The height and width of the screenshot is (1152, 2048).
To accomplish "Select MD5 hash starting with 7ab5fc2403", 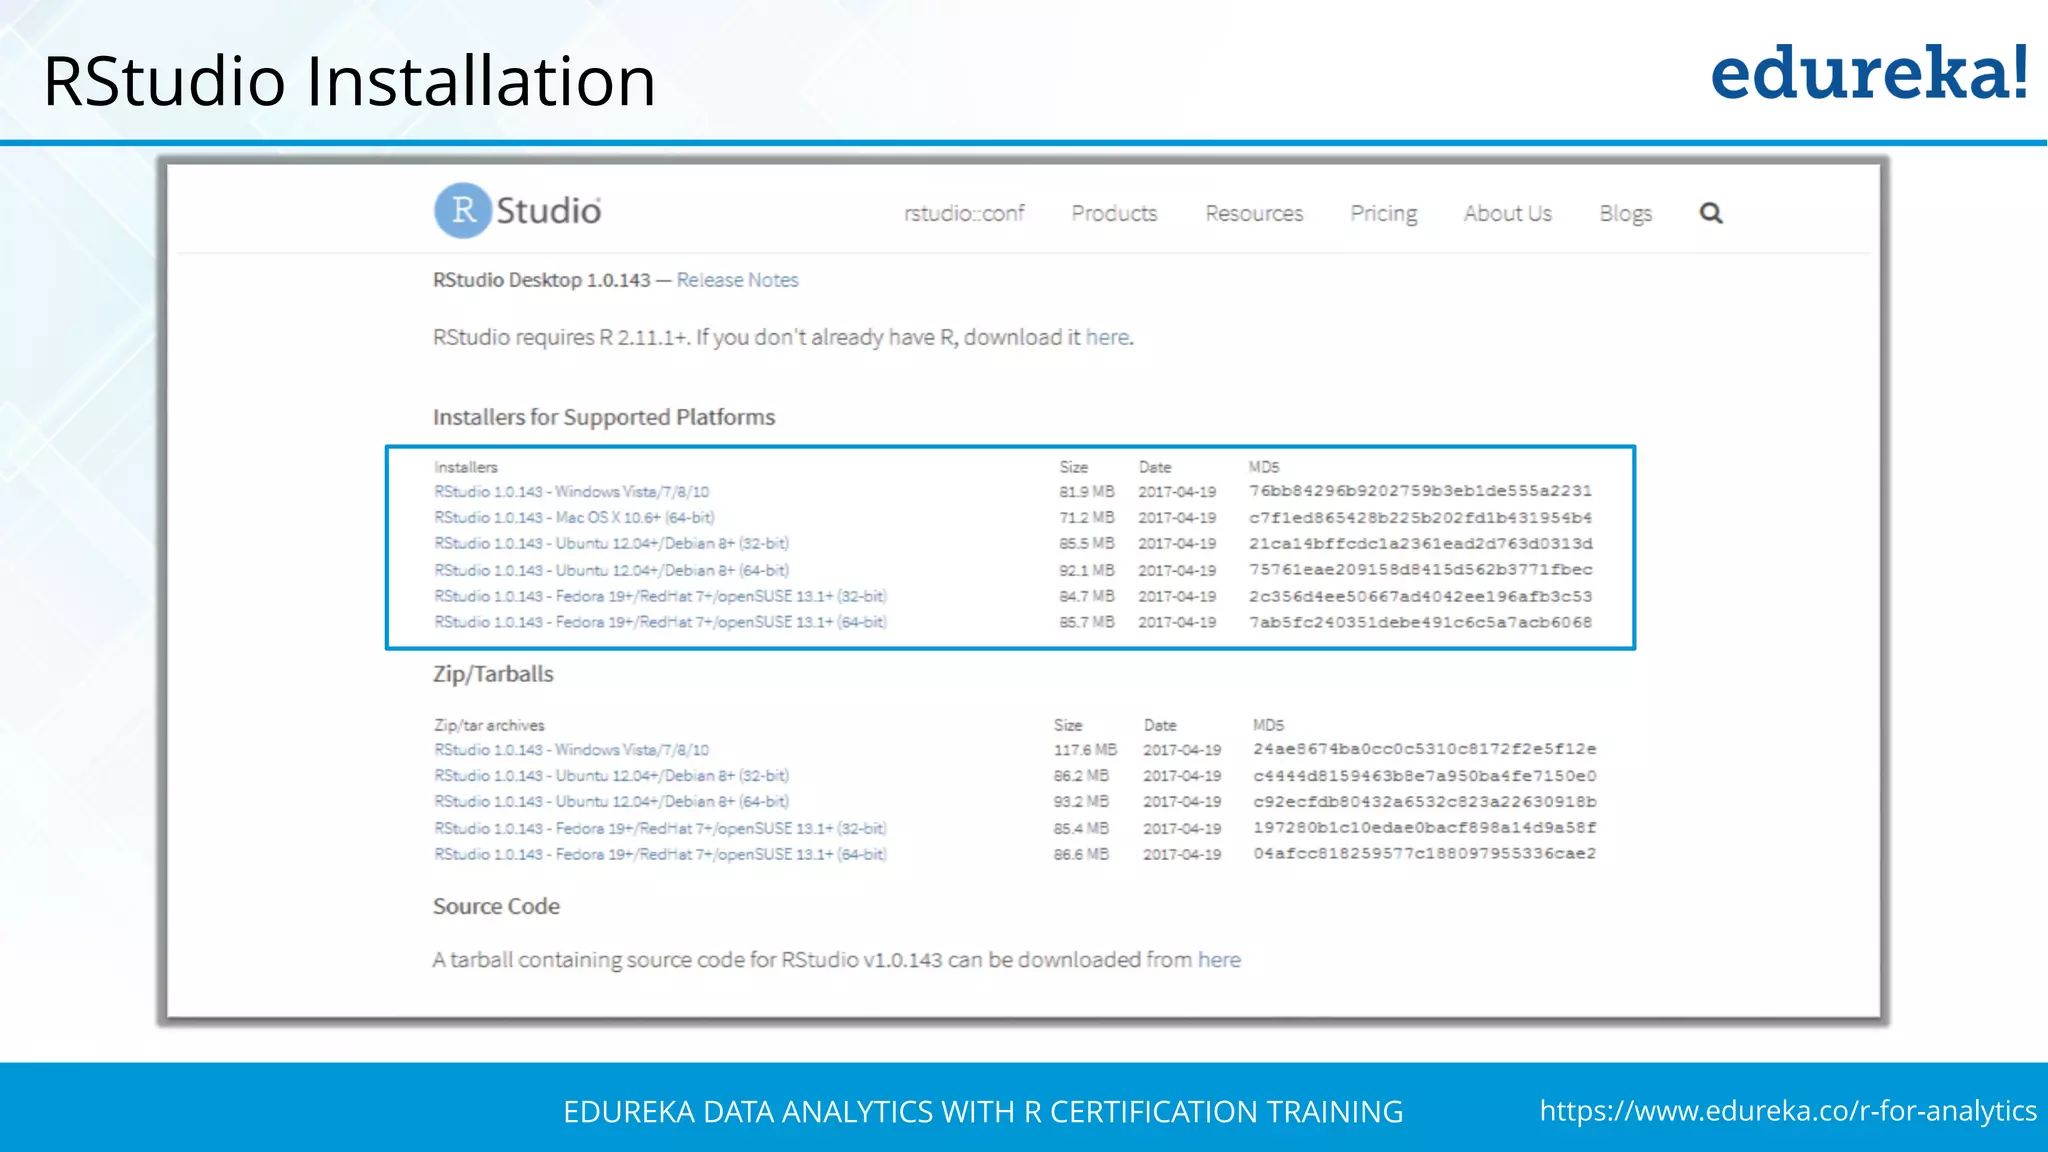I will click(1420, 622).
